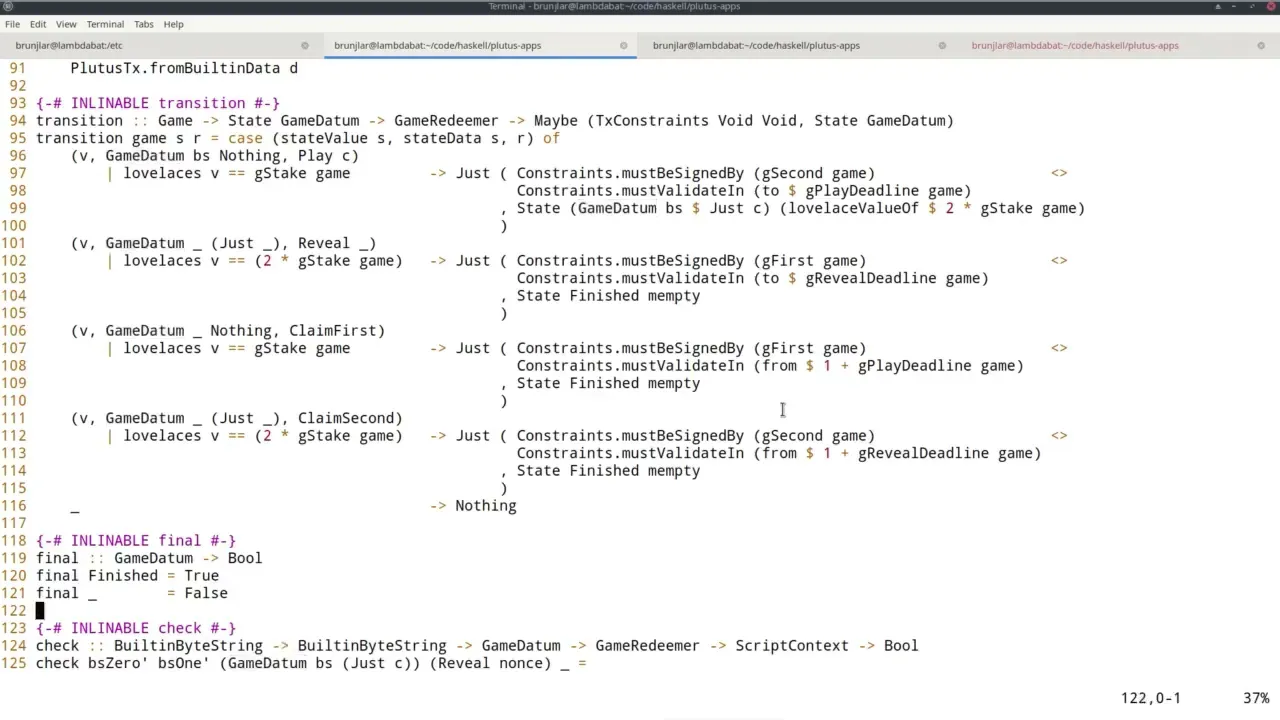Screen dimensions: 1280x720
Task: Minimize the terminal window
Action: 1236,6
